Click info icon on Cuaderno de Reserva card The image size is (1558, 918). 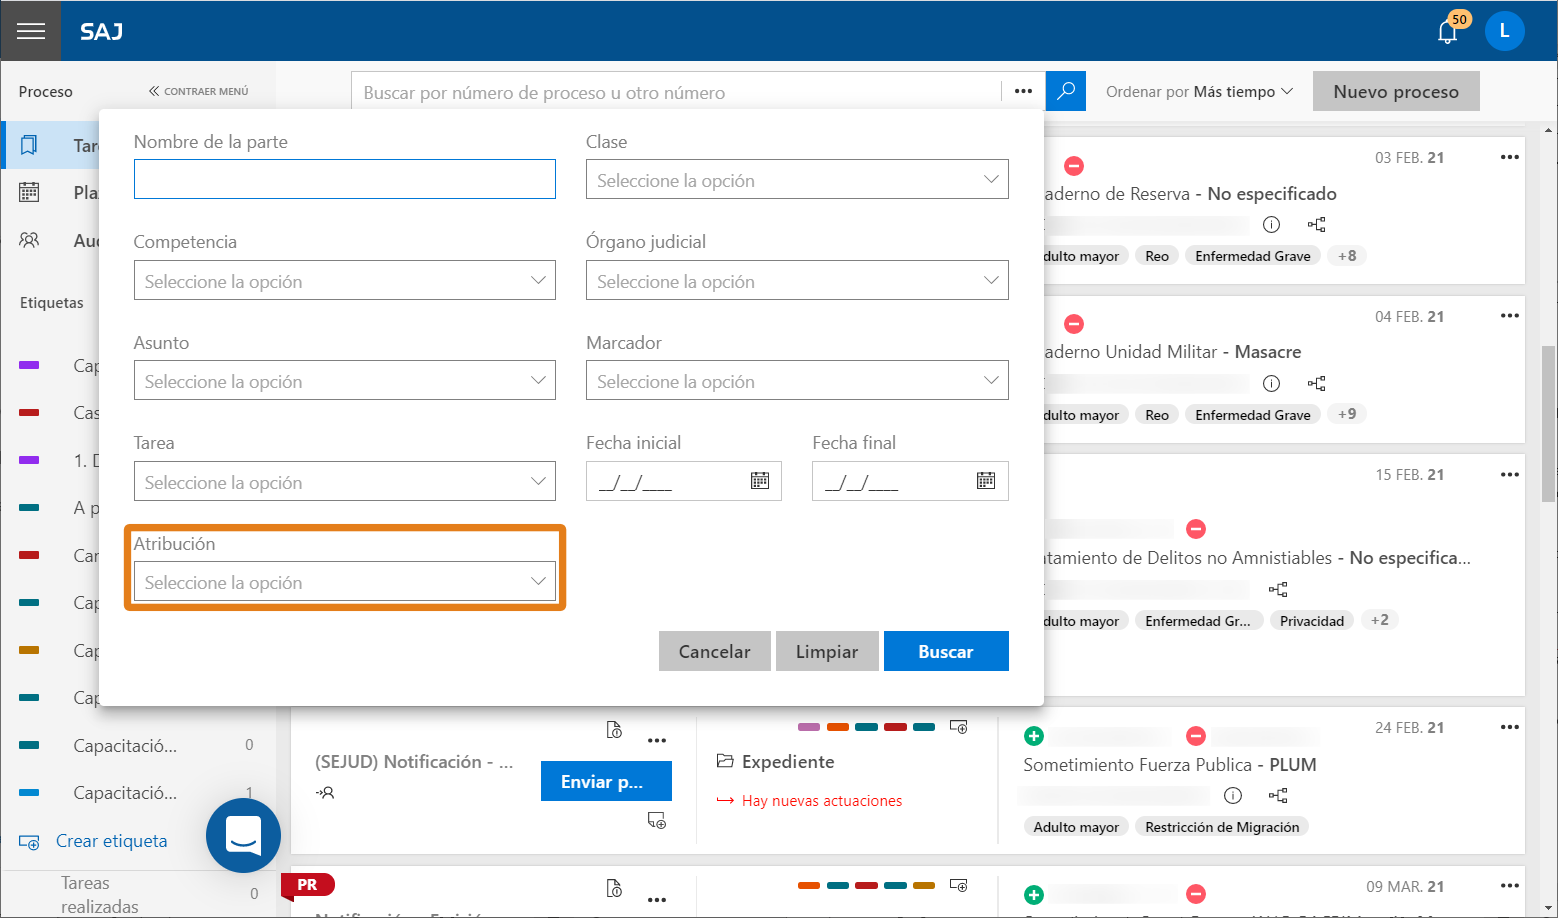tap(1271, 224)
